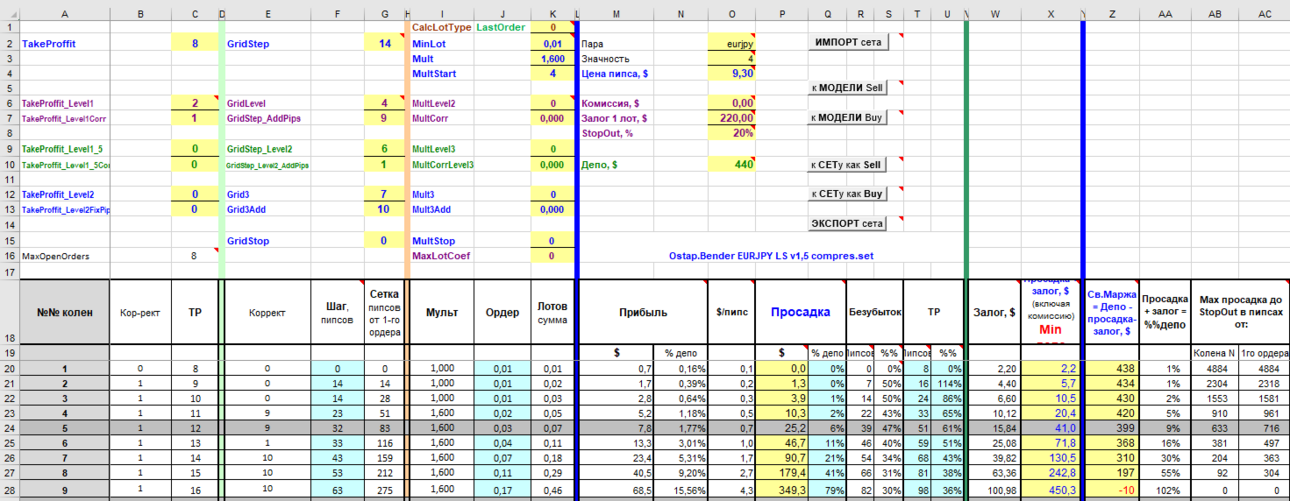Select the GridStep_AddPips value cell
The image size is (1290, 501).
tap(384, 118)
